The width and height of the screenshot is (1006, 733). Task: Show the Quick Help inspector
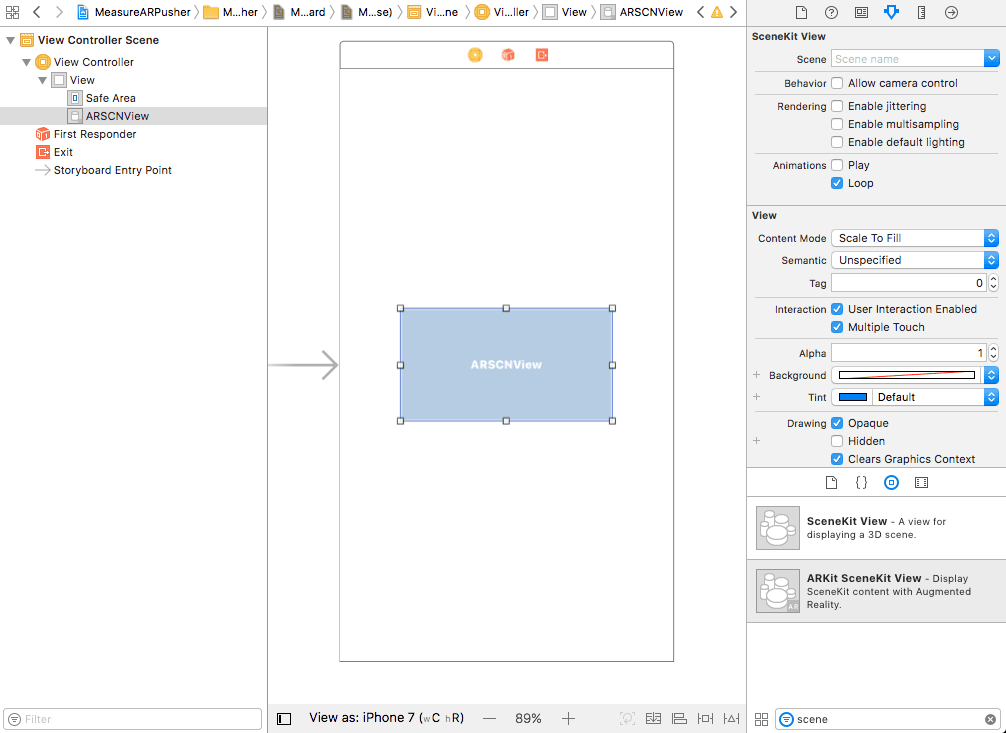point(831,12)
